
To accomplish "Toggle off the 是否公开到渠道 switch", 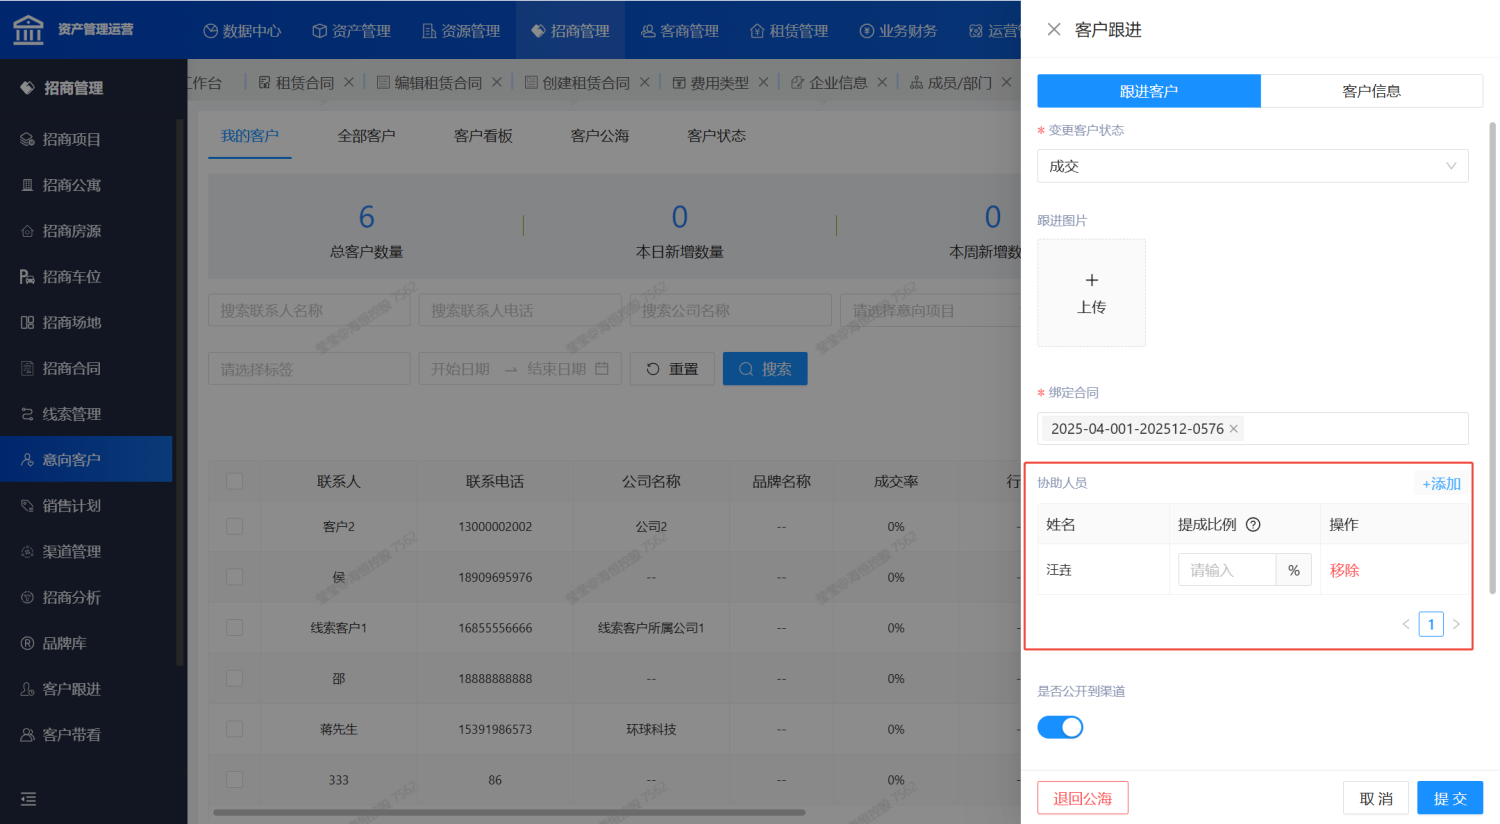I will coord(1060,727).
